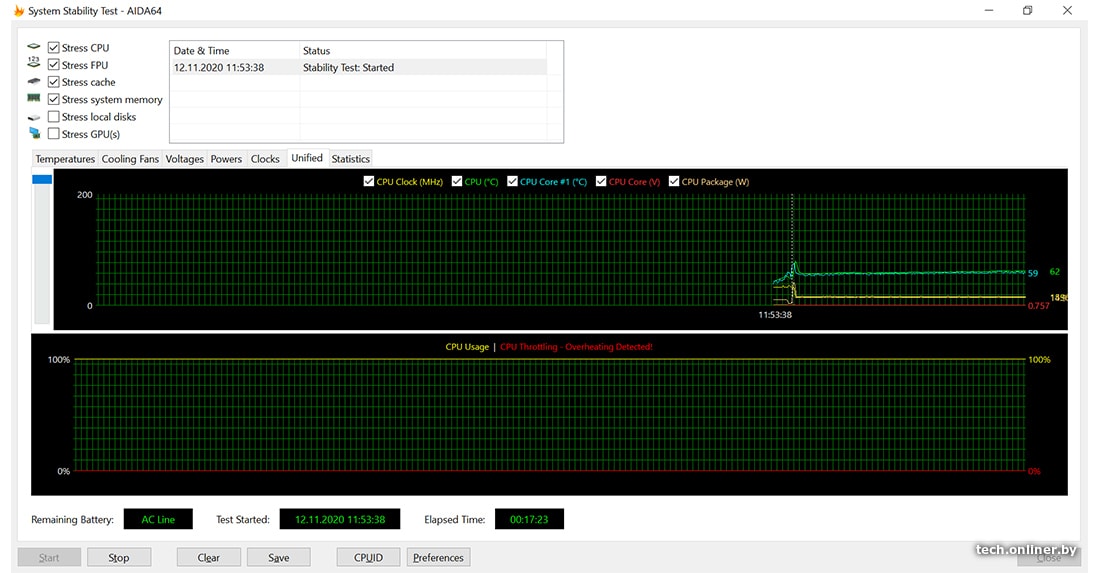Open the Powers tab
1100x573 pixels.
point(226,159)
